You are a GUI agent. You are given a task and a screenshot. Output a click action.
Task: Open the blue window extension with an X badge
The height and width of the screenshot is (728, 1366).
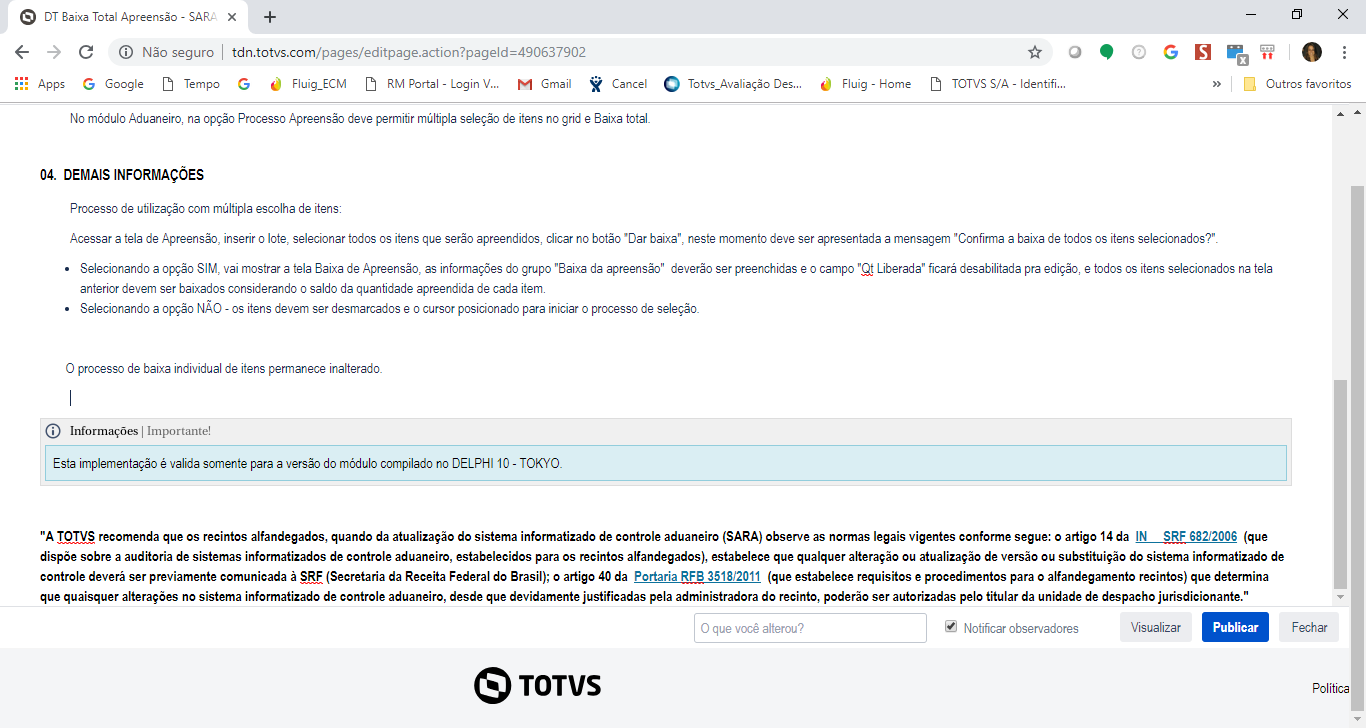click(x=1236, y=53)
